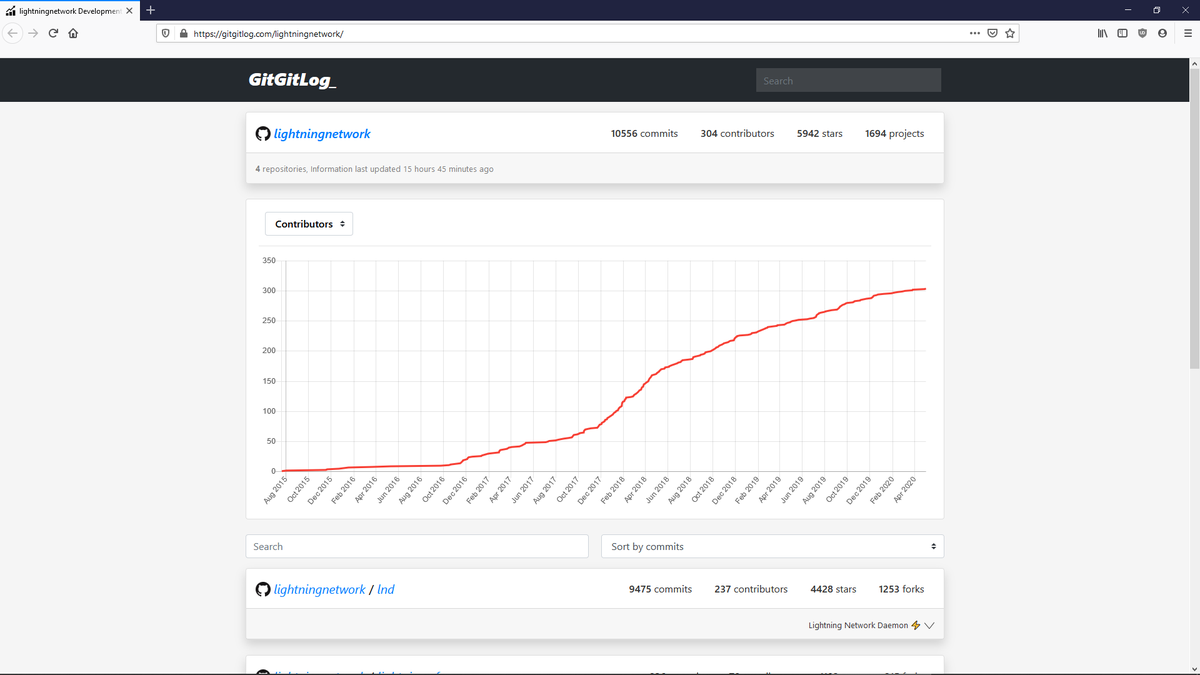Viewport: 1200px width, 675px height.
Task: Click the '4 repositories, Information last updated' text
Action: [374, 169]
